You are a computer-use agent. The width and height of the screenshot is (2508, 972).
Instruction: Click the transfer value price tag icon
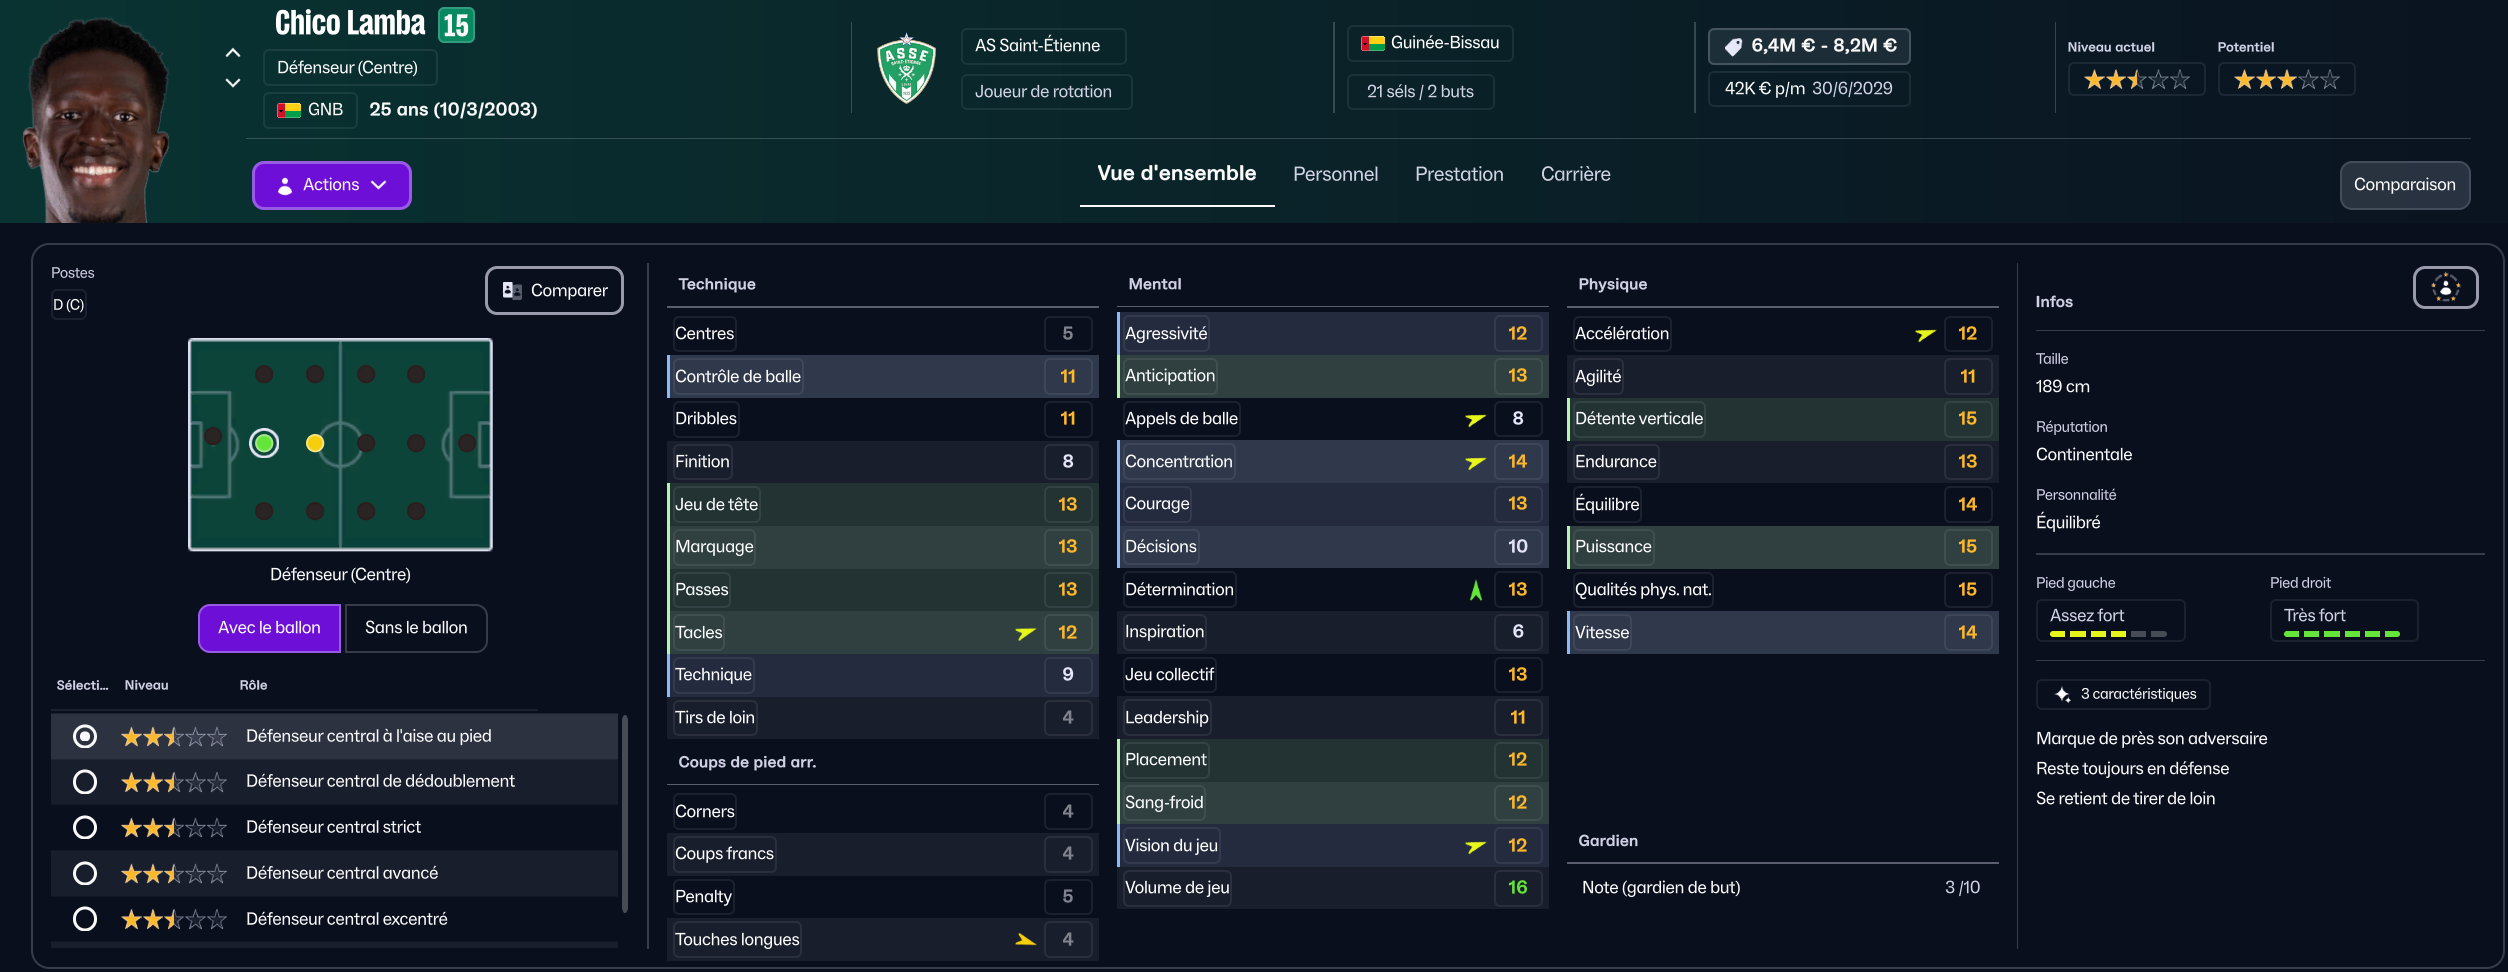[x=1733, y=46]
